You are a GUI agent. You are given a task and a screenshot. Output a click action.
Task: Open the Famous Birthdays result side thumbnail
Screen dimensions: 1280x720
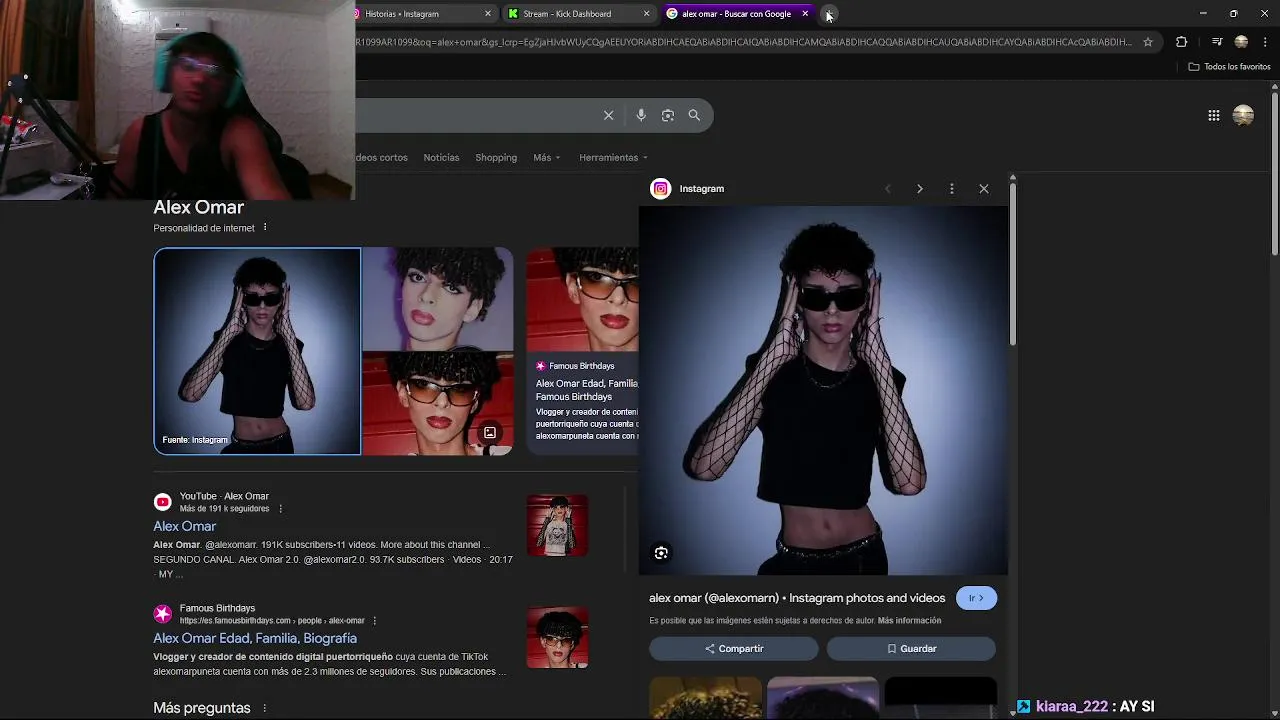[557, 637]
